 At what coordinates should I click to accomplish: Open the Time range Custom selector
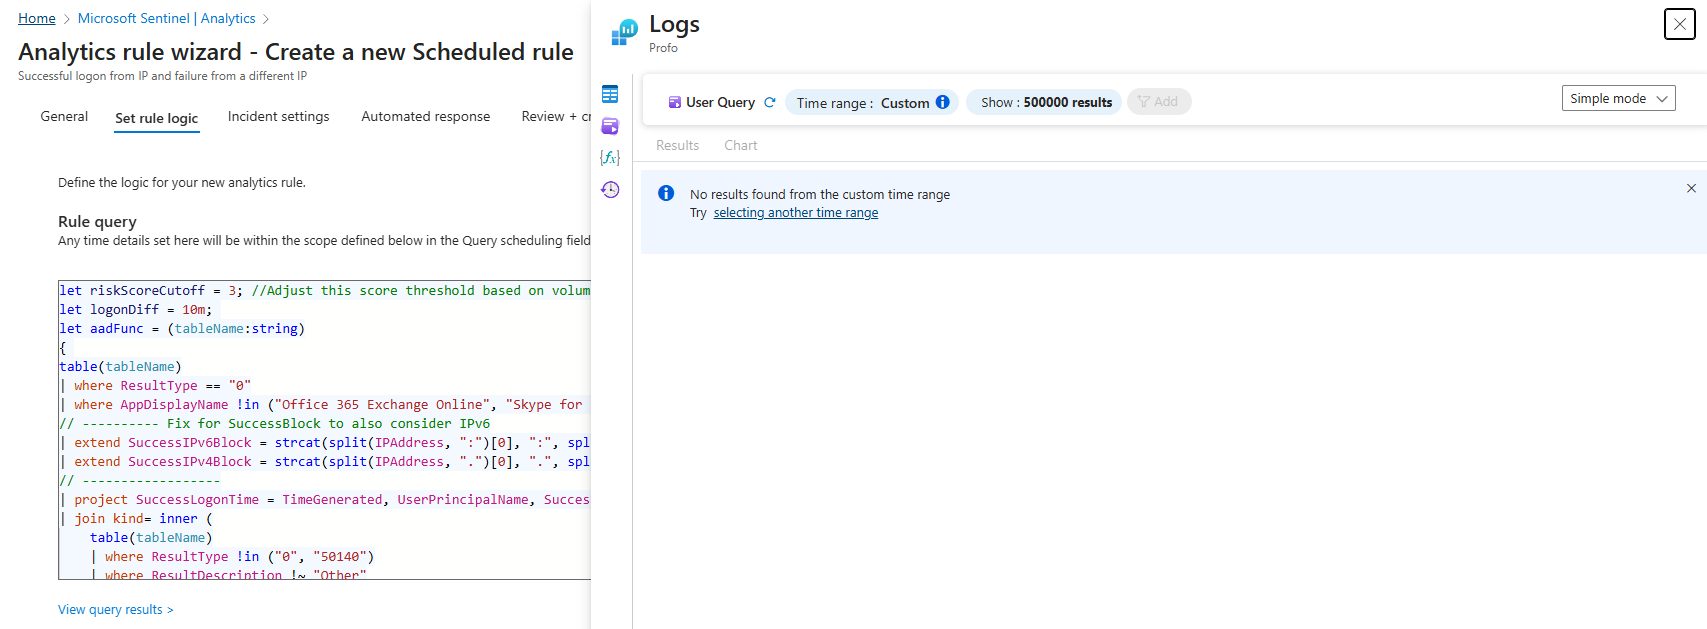click(x=872, y=102)
